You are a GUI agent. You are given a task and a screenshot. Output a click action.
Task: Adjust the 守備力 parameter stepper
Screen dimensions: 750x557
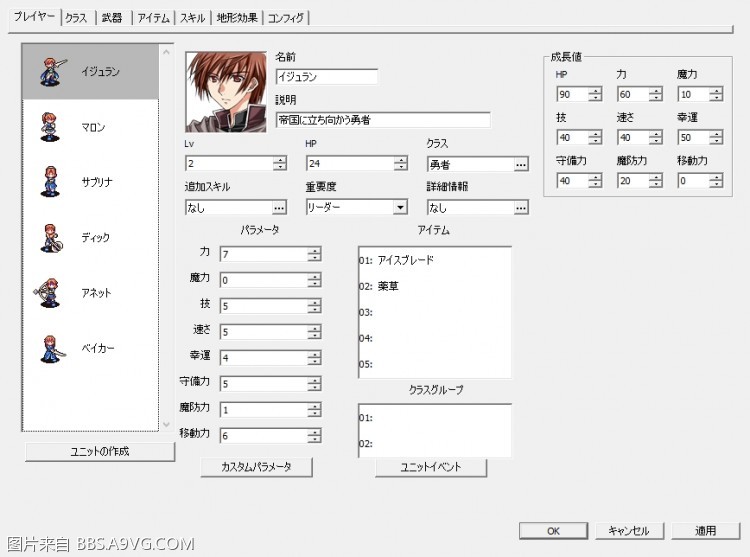coord(314,383)
